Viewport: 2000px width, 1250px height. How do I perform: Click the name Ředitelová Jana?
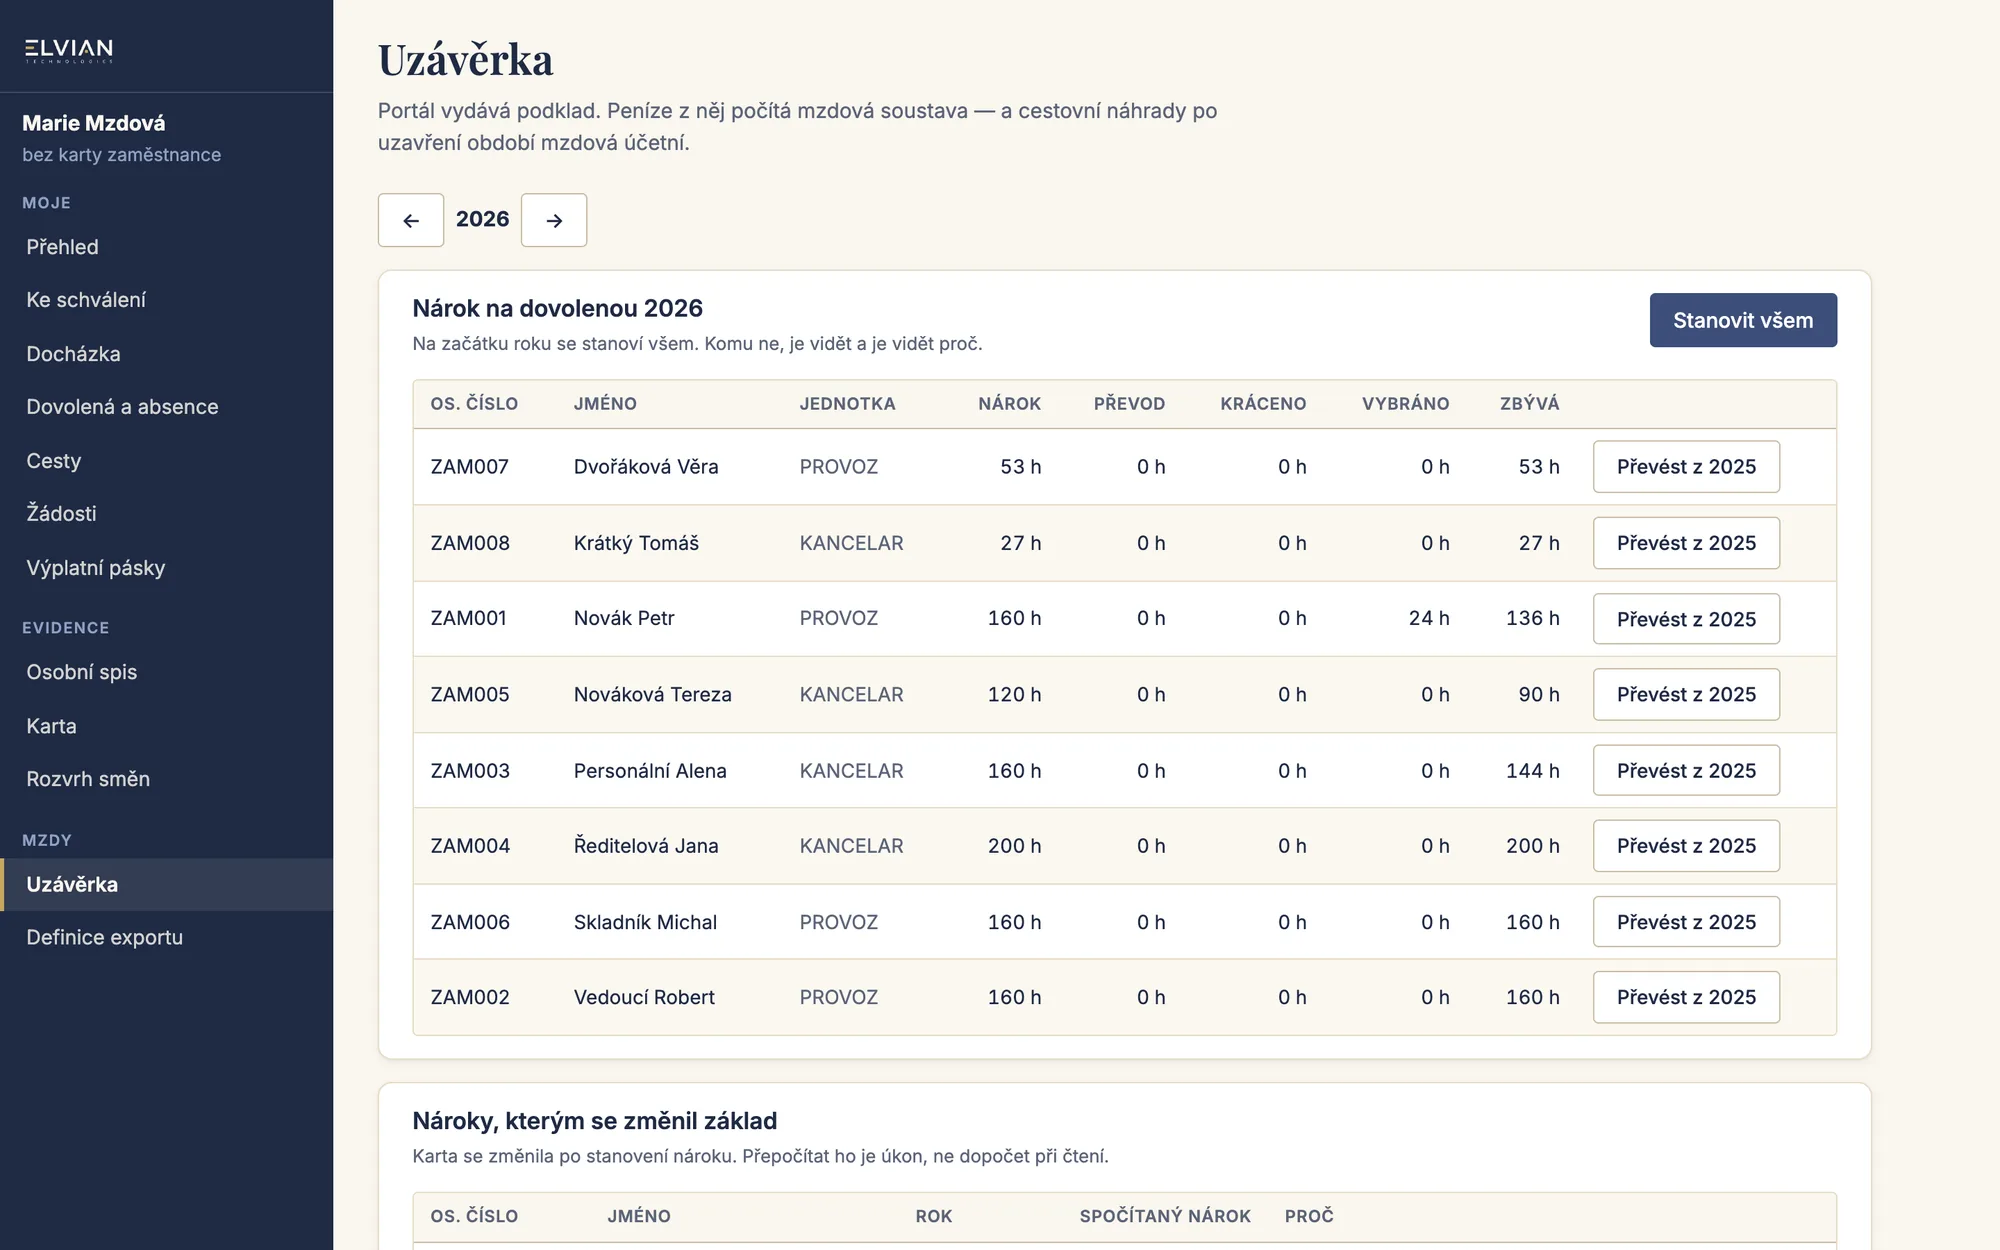pos(646,846)
